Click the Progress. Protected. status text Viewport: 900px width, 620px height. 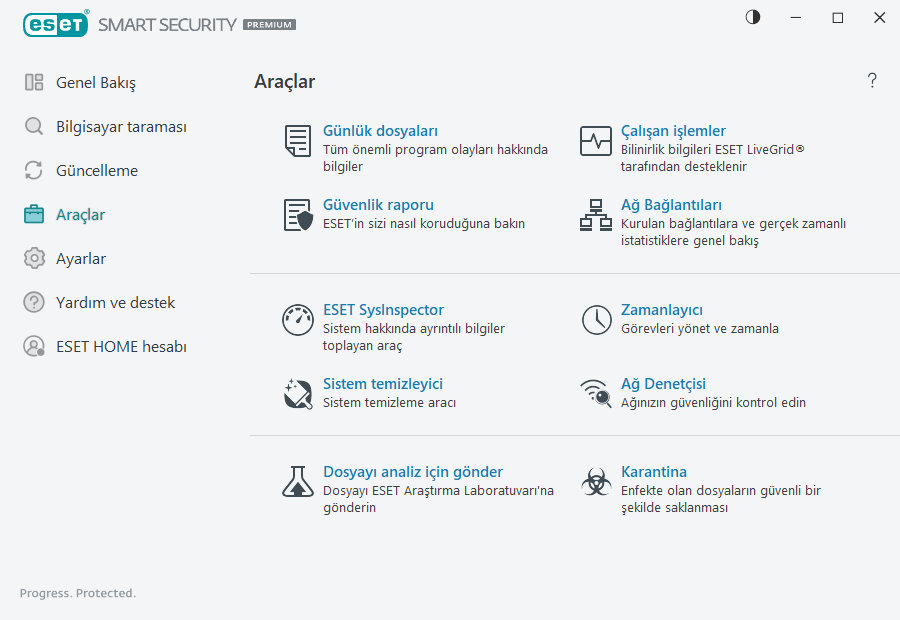(x=77, y=593)
